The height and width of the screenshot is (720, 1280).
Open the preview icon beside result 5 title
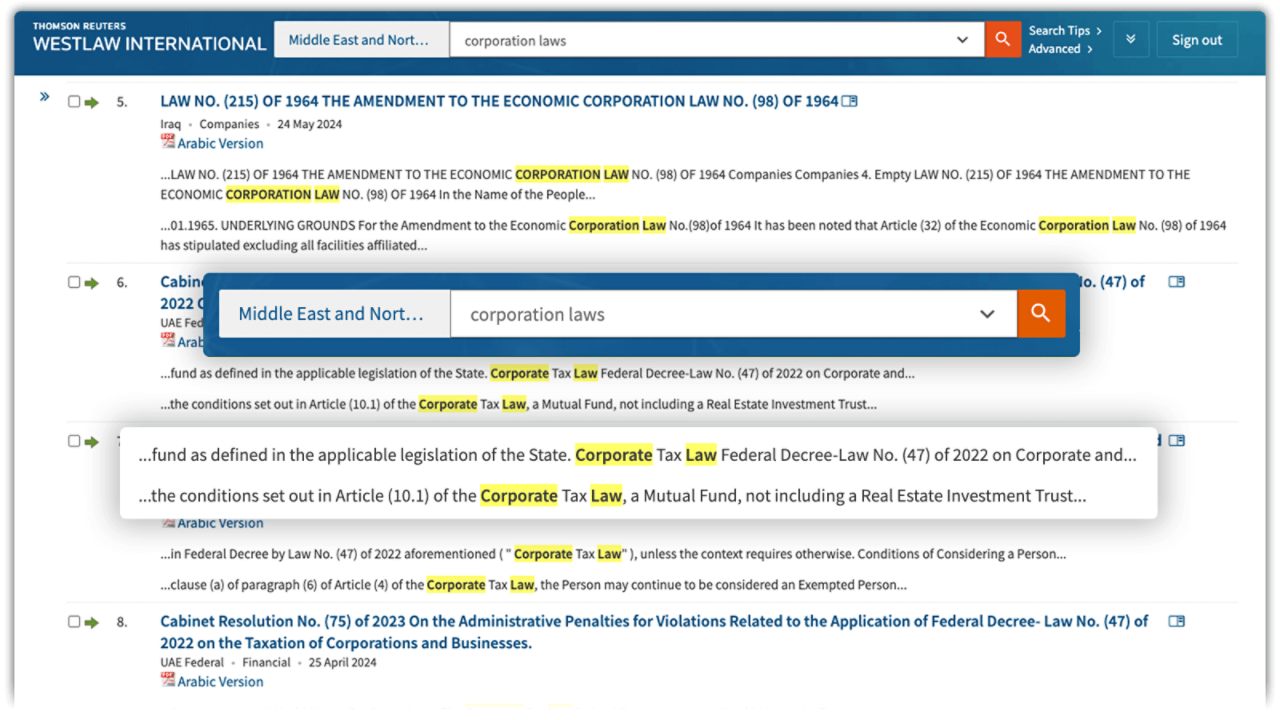point(849,101)
